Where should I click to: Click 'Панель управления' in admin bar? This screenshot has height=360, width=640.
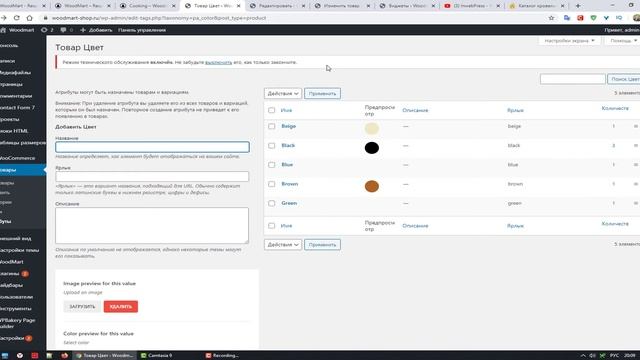pos(142,30)
